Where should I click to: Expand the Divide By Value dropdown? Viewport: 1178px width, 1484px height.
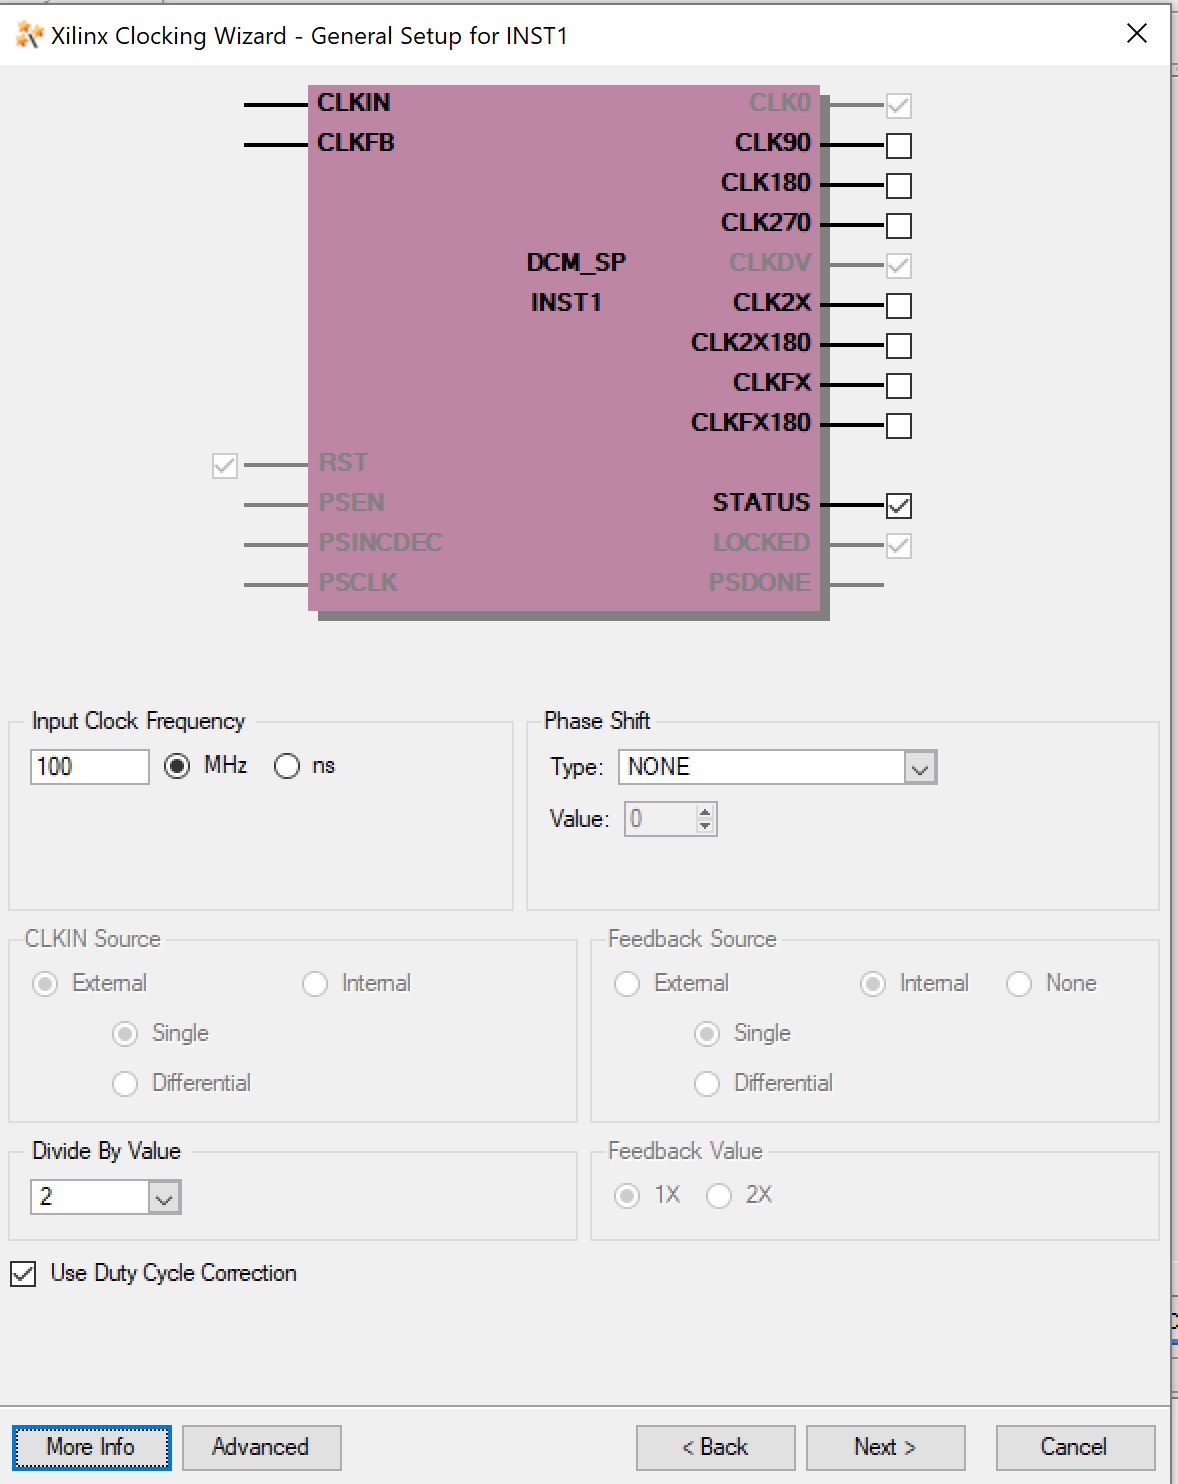pos(164,1198)
